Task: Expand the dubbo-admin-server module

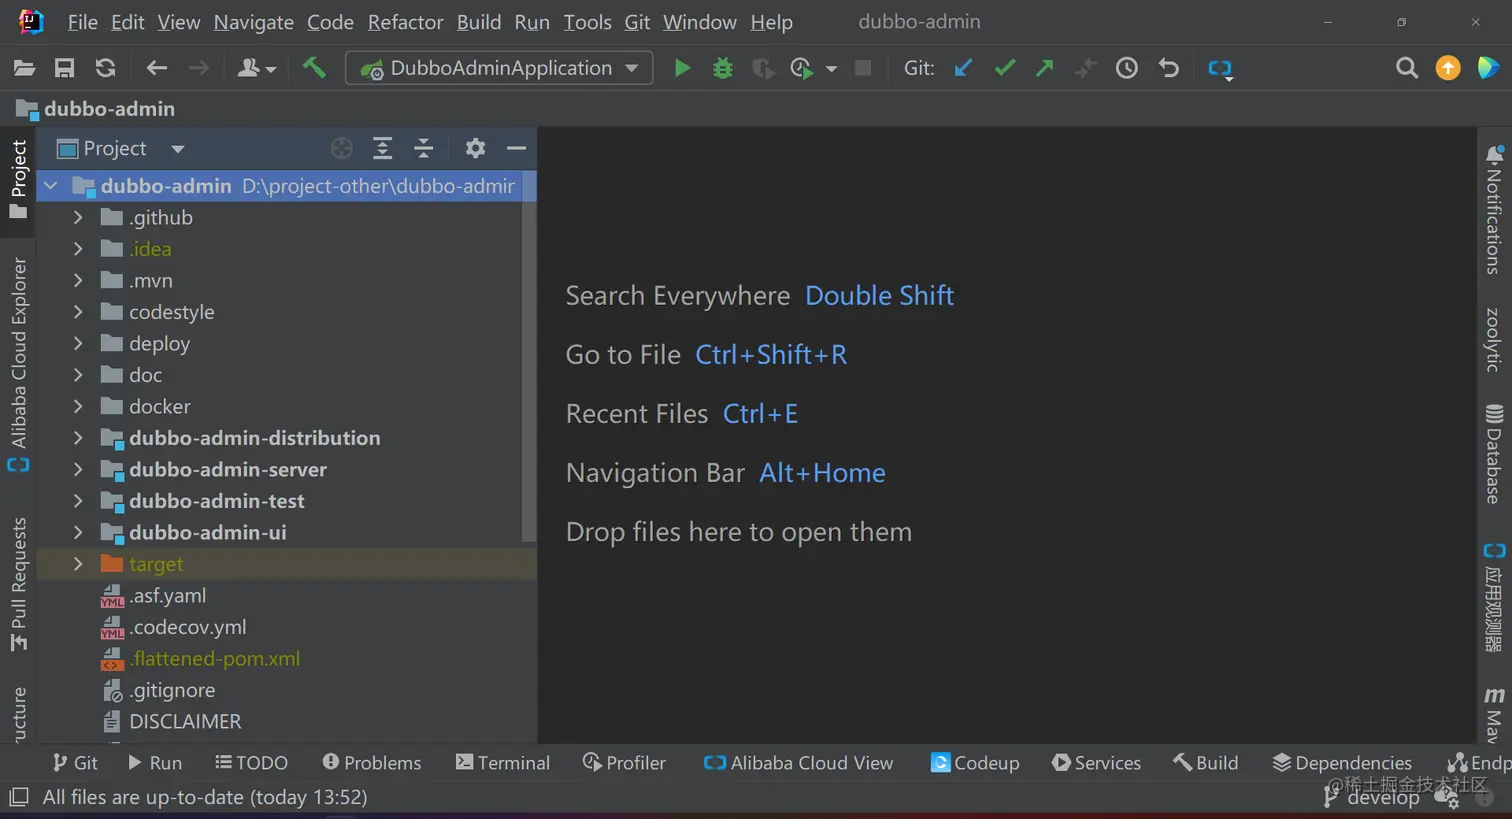Action: pos(78,469)
